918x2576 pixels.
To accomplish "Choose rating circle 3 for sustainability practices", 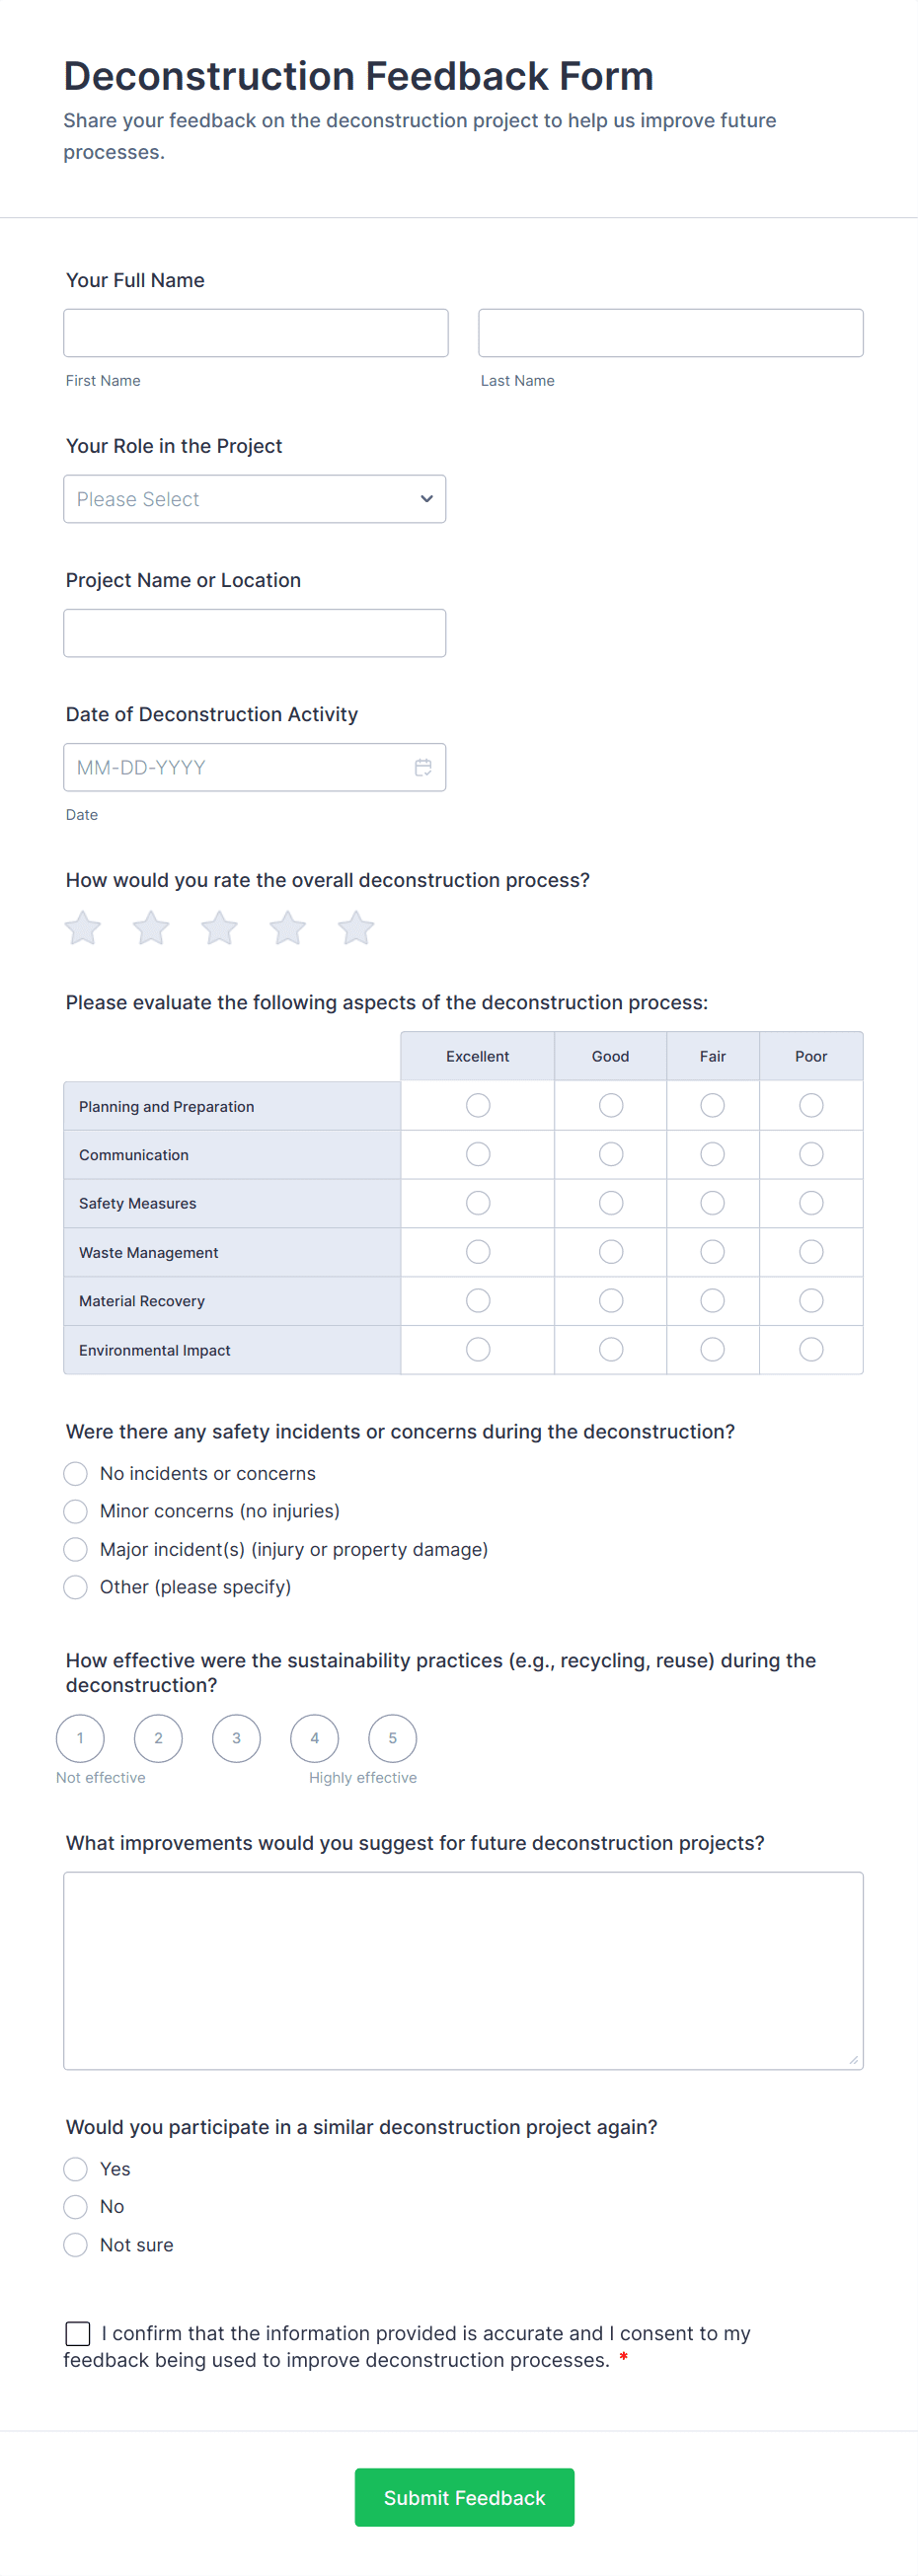I will [x=236, y=1738].
